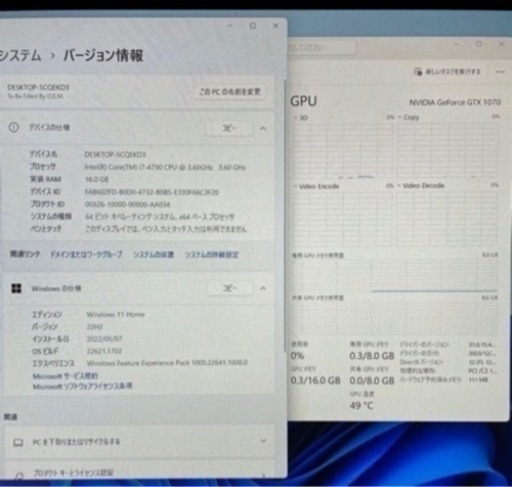Screen dimensions: 512x487
Task: Select the 49 °C GPU temperature value
Action: point(361,406)
